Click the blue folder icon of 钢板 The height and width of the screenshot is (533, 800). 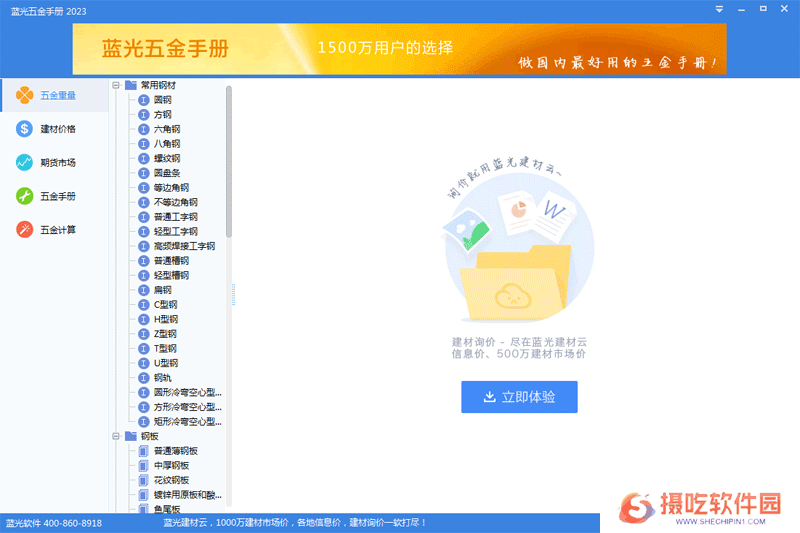click(x=131, y=436)
